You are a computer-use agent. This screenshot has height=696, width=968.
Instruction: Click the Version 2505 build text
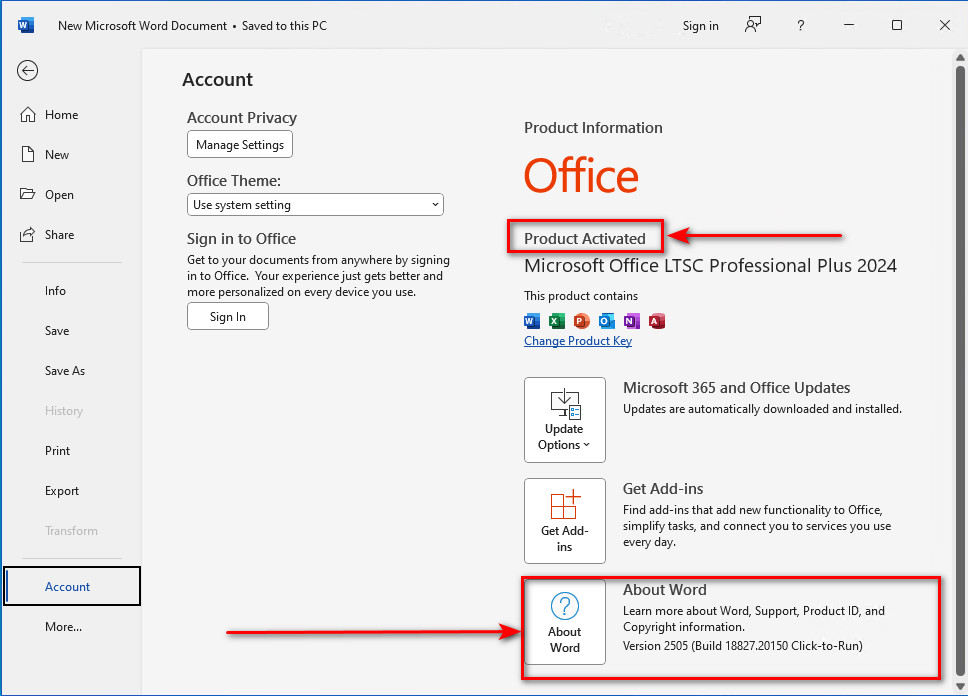743,646
